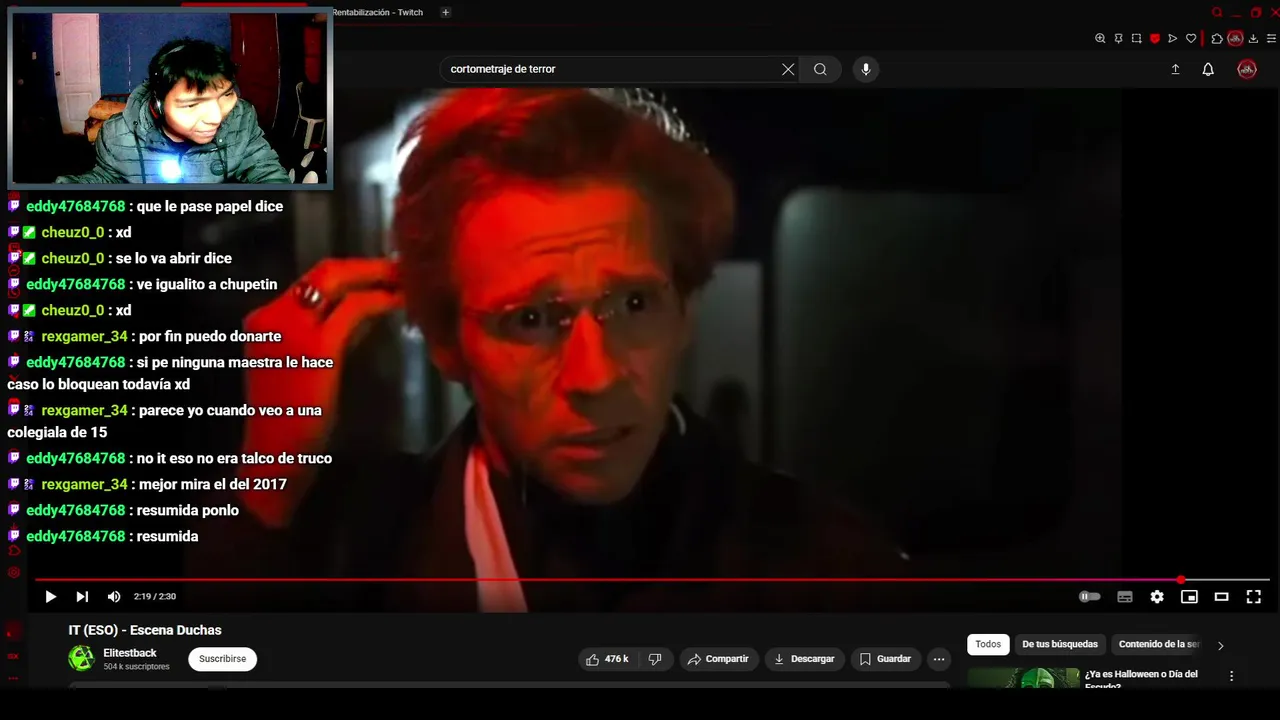The width and height of the screenshot is (1280, 720).
Task: Open the browser downloads icon
Action: [x=1253, y=39]
